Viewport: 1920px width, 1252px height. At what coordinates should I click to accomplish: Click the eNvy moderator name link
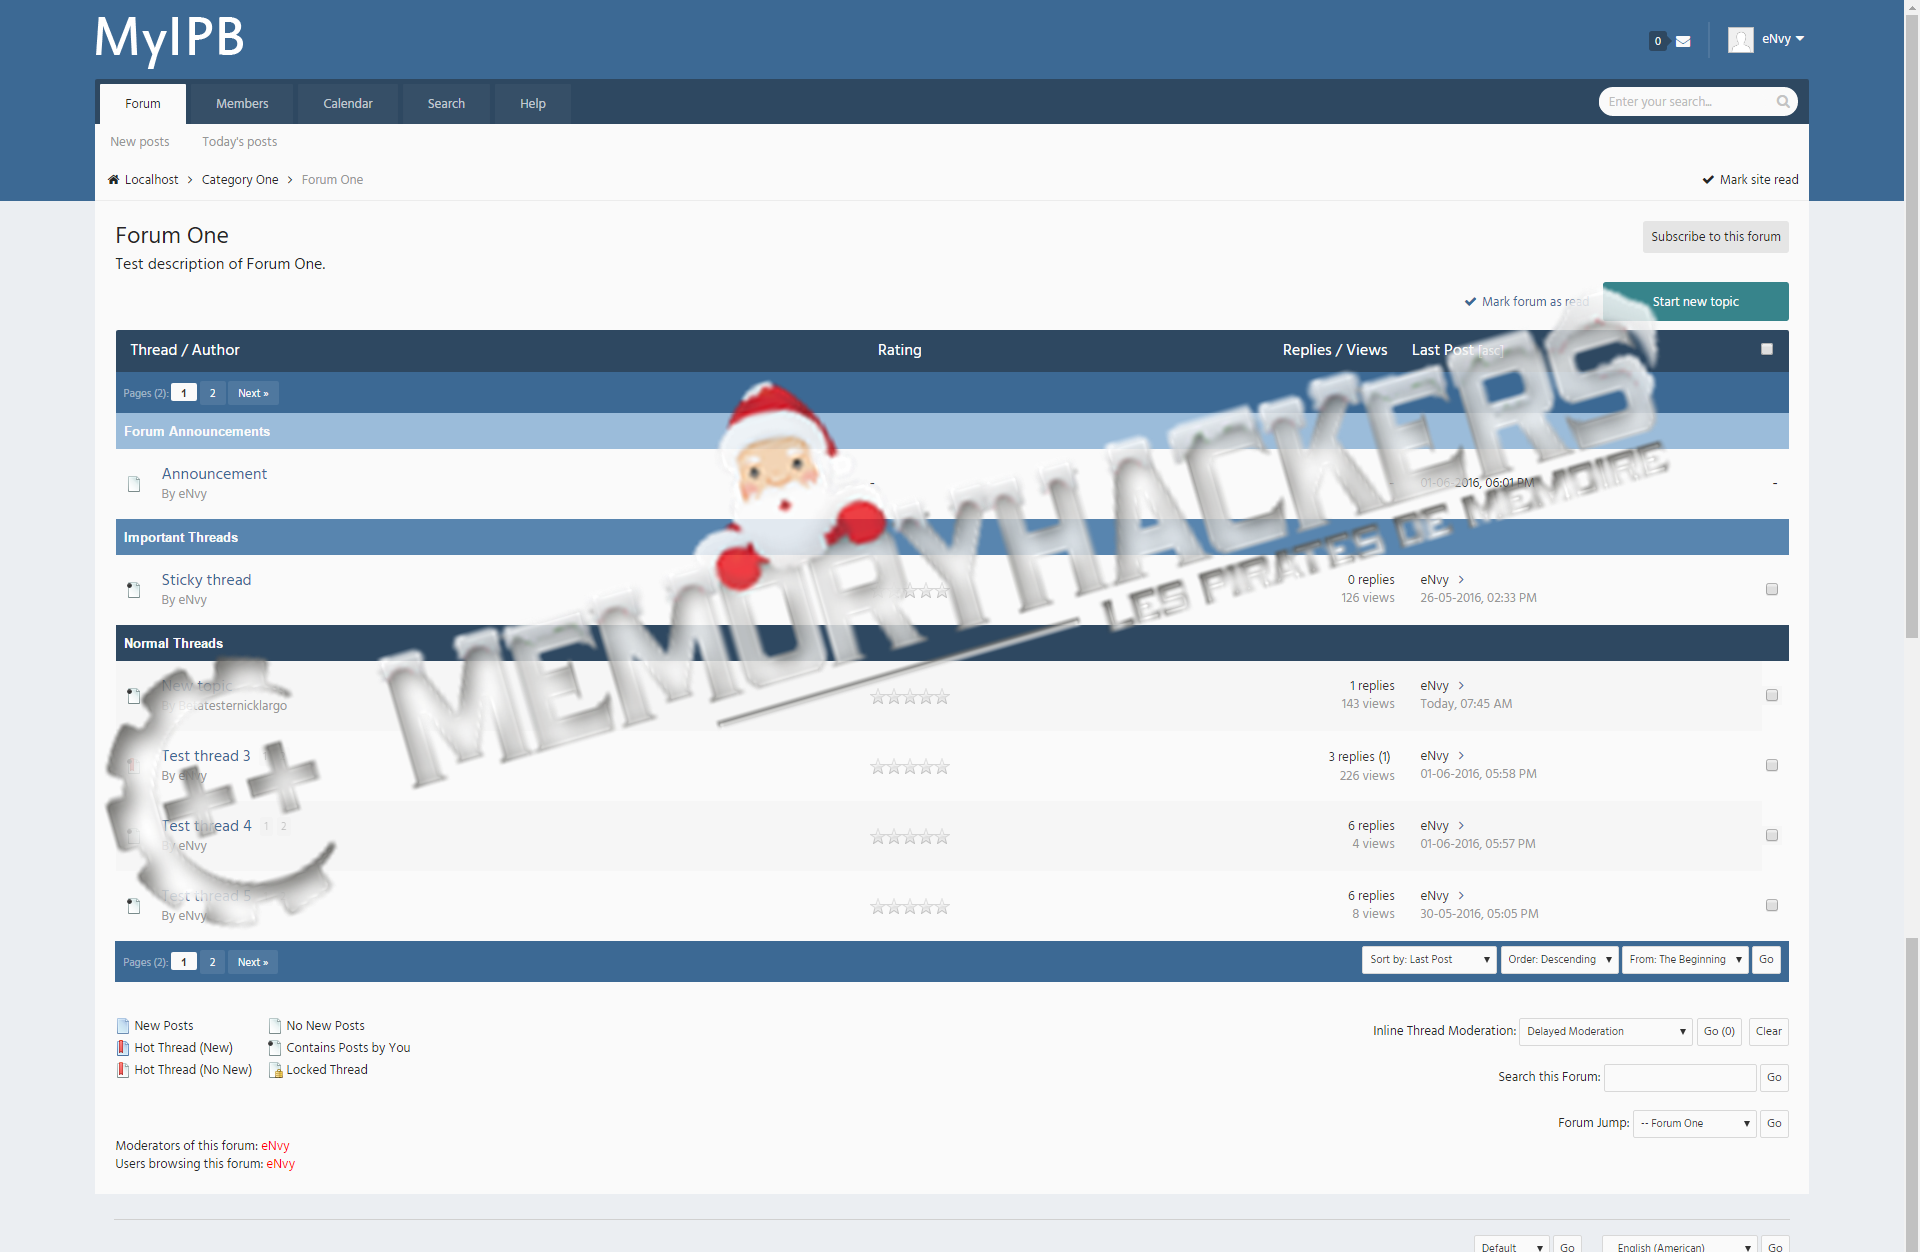coord(275,1146)
